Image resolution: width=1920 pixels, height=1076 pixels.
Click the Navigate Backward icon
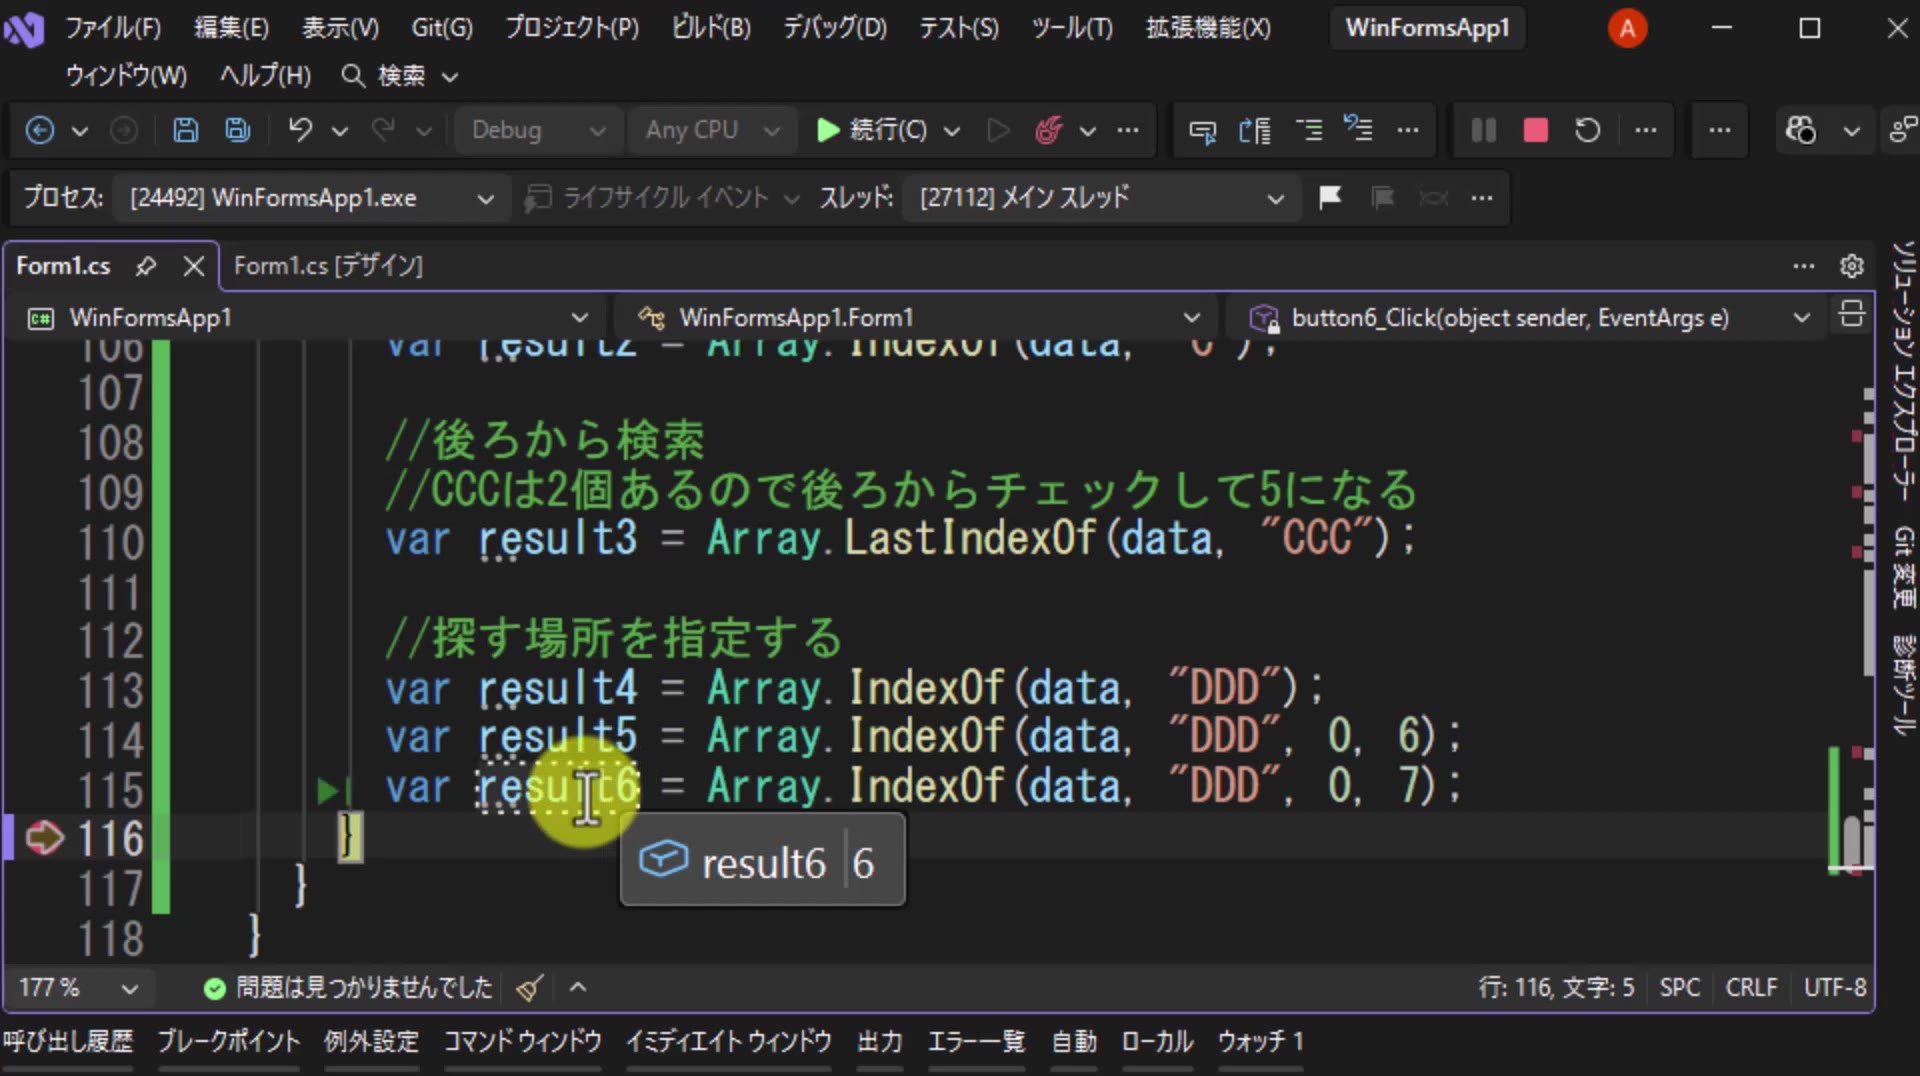point(40,130)
